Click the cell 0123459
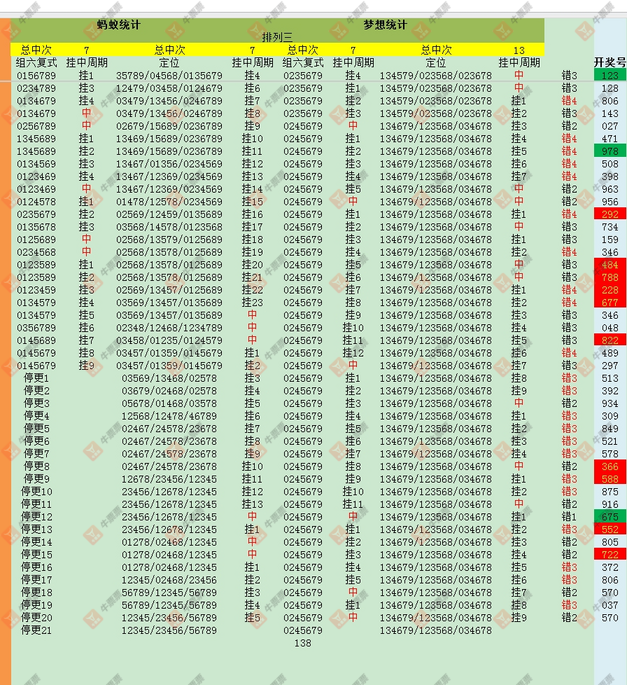The width and height of the screenshot is (627, 685). tap(36, 290)
